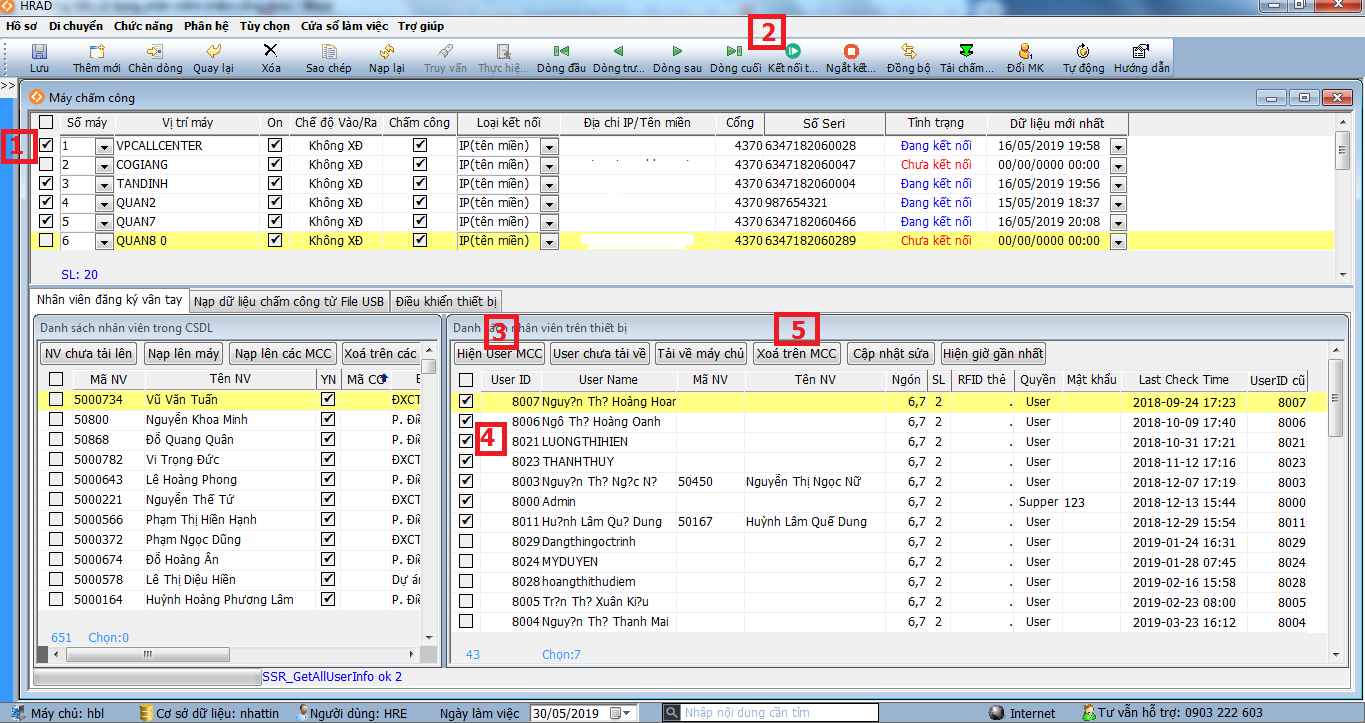Uncheck the VPCALLCENTER machine row checkbox
Viewport: 1365px width, 723px height.
(46, 146)
